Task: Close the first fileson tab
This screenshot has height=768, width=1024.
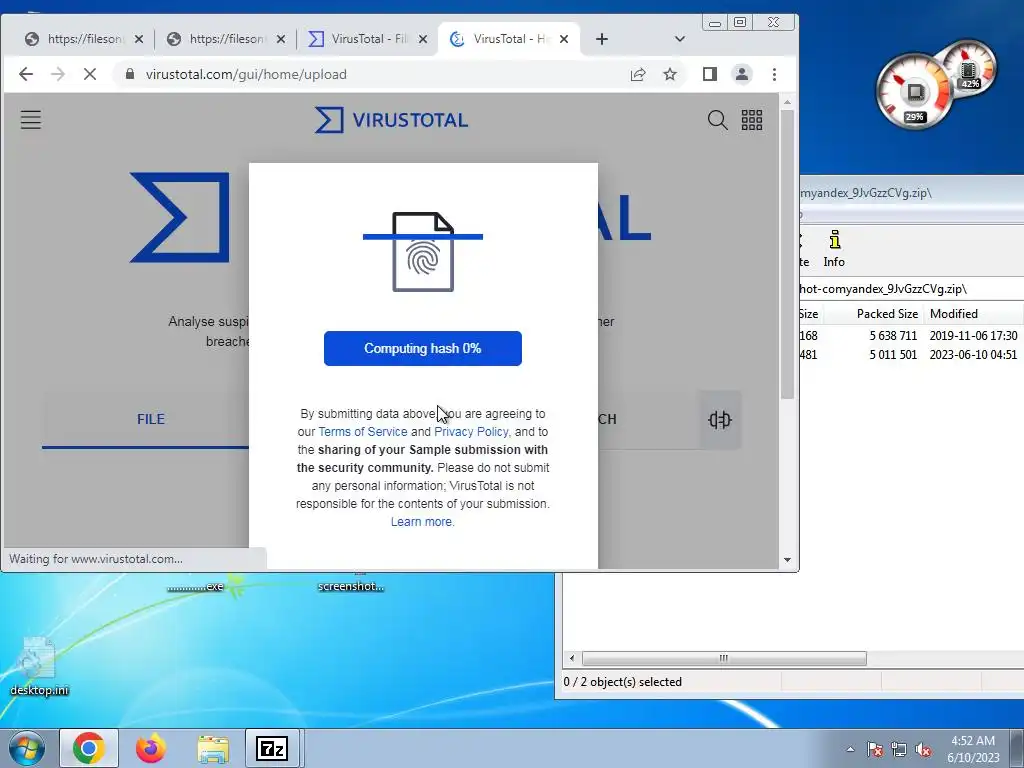Action: coord(138,39)
